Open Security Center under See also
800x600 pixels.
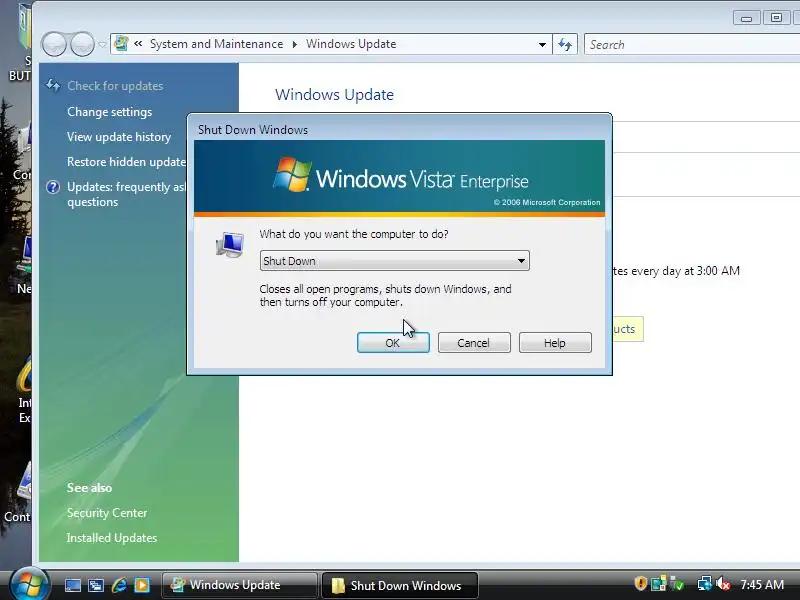[x=107, y=513]
